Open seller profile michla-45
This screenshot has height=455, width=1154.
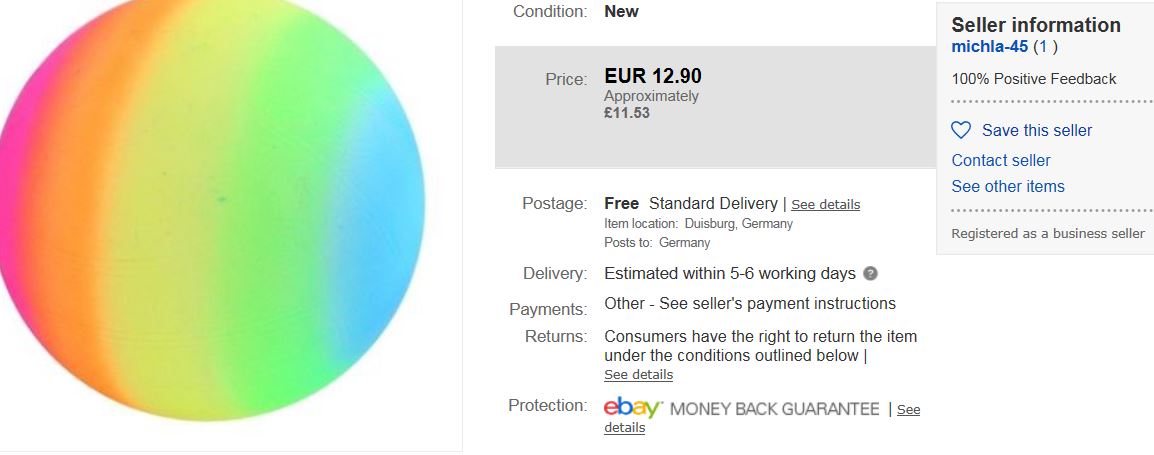coord(990,47)
